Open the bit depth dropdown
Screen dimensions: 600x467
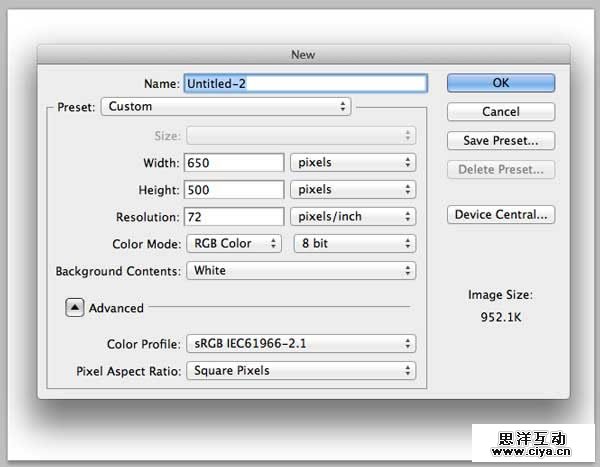pyautogui.click(x=352, y=243)
